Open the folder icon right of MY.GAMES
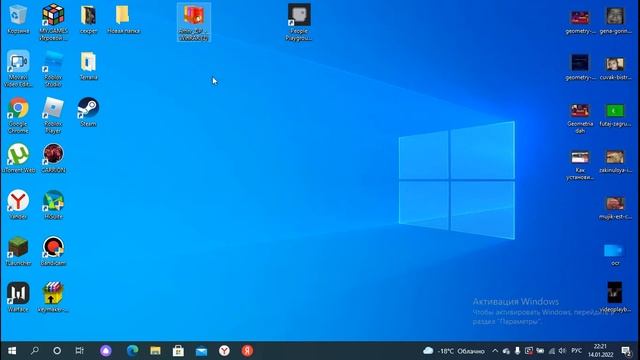This screenshot has height=360, width=640. point(88,19)
